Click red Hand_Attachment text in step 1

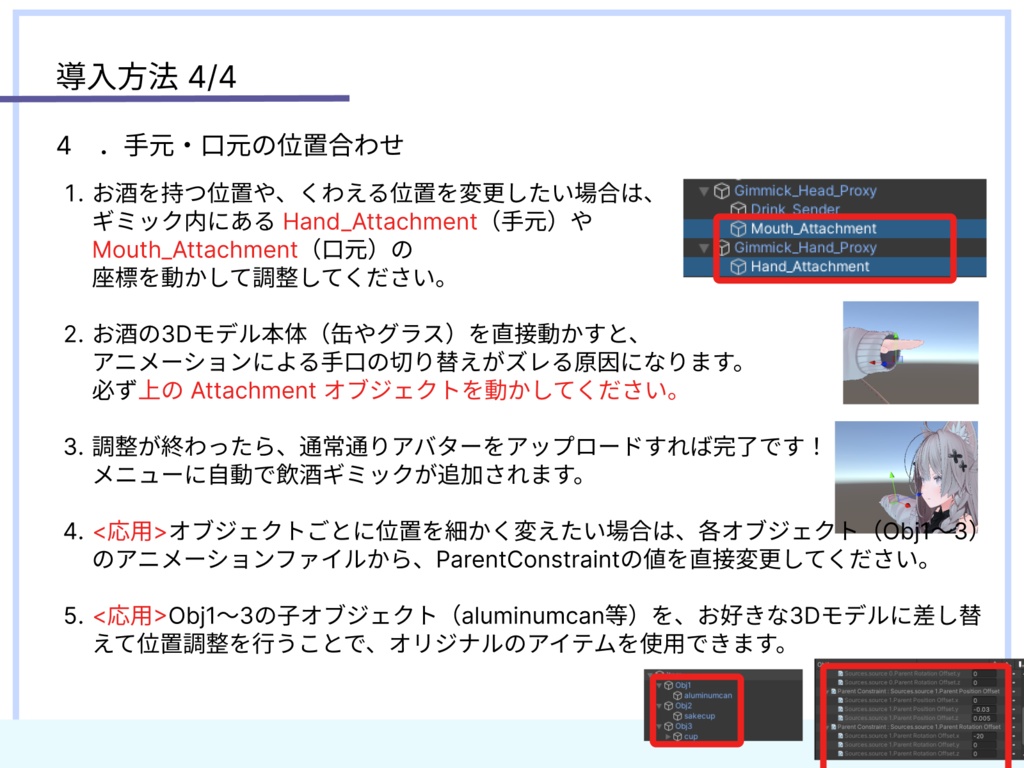tap(380, 221)
